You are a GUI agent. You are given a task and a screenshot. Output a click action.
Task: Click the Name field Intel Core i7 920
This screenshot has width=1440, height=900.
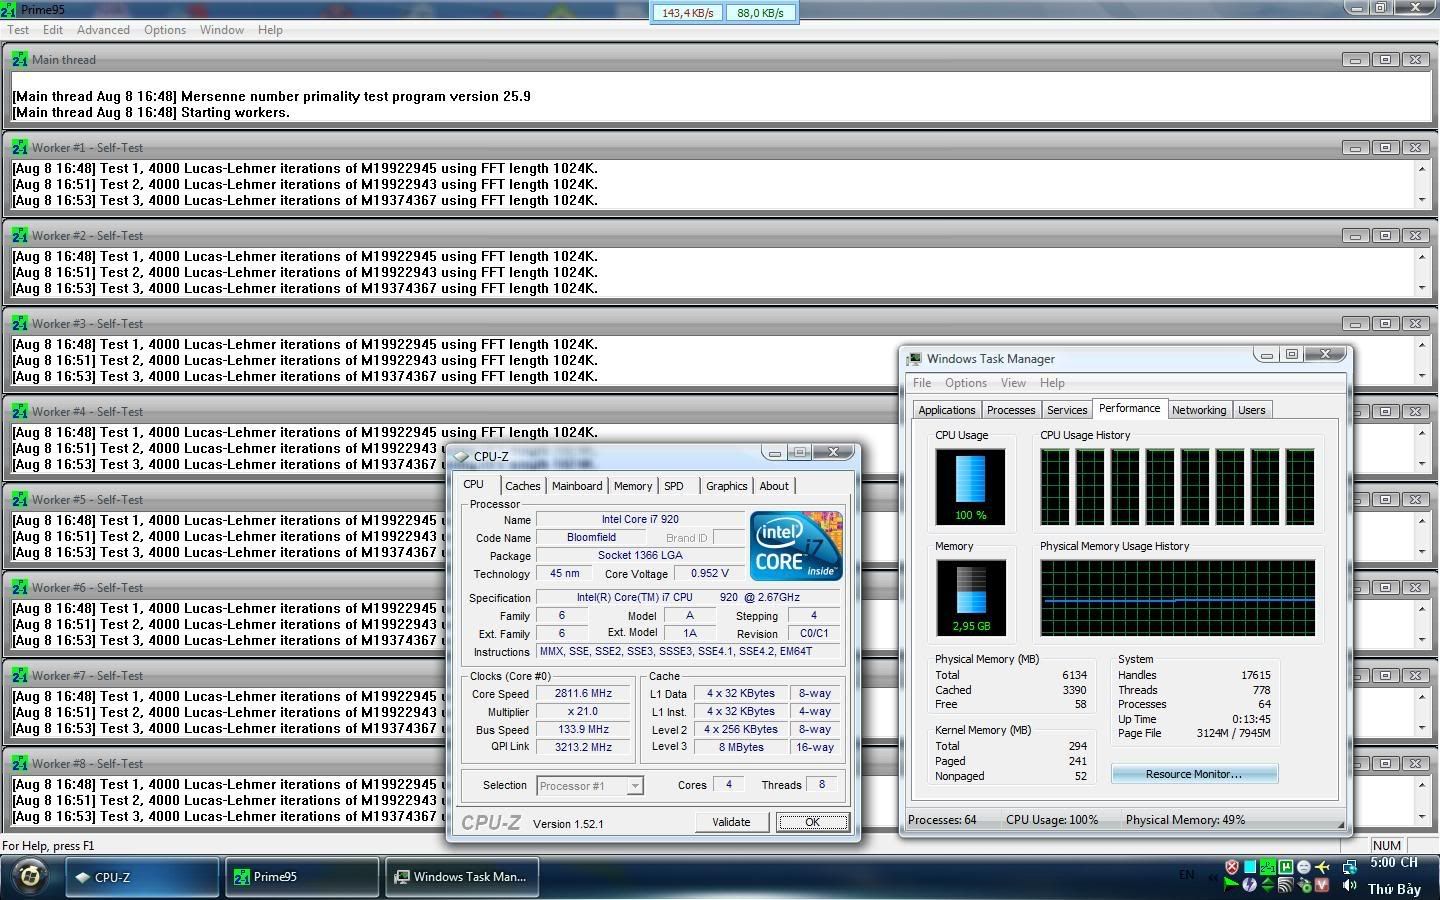tap(640, 520)
